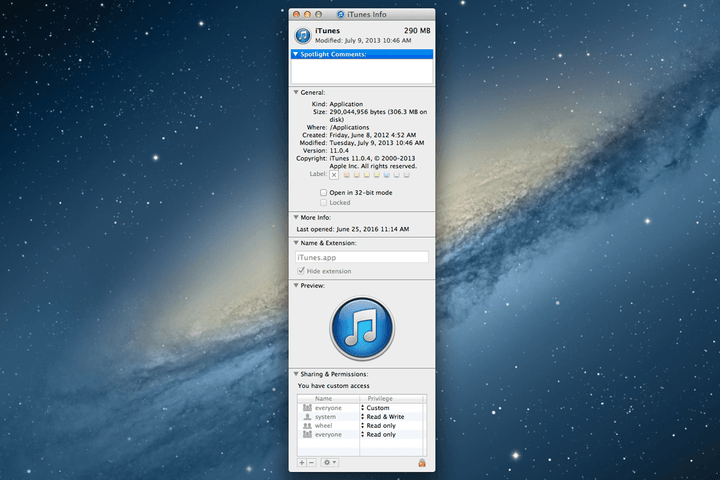
Task: Open Read only privilege popup for wheel
Action: pos(378,426)
